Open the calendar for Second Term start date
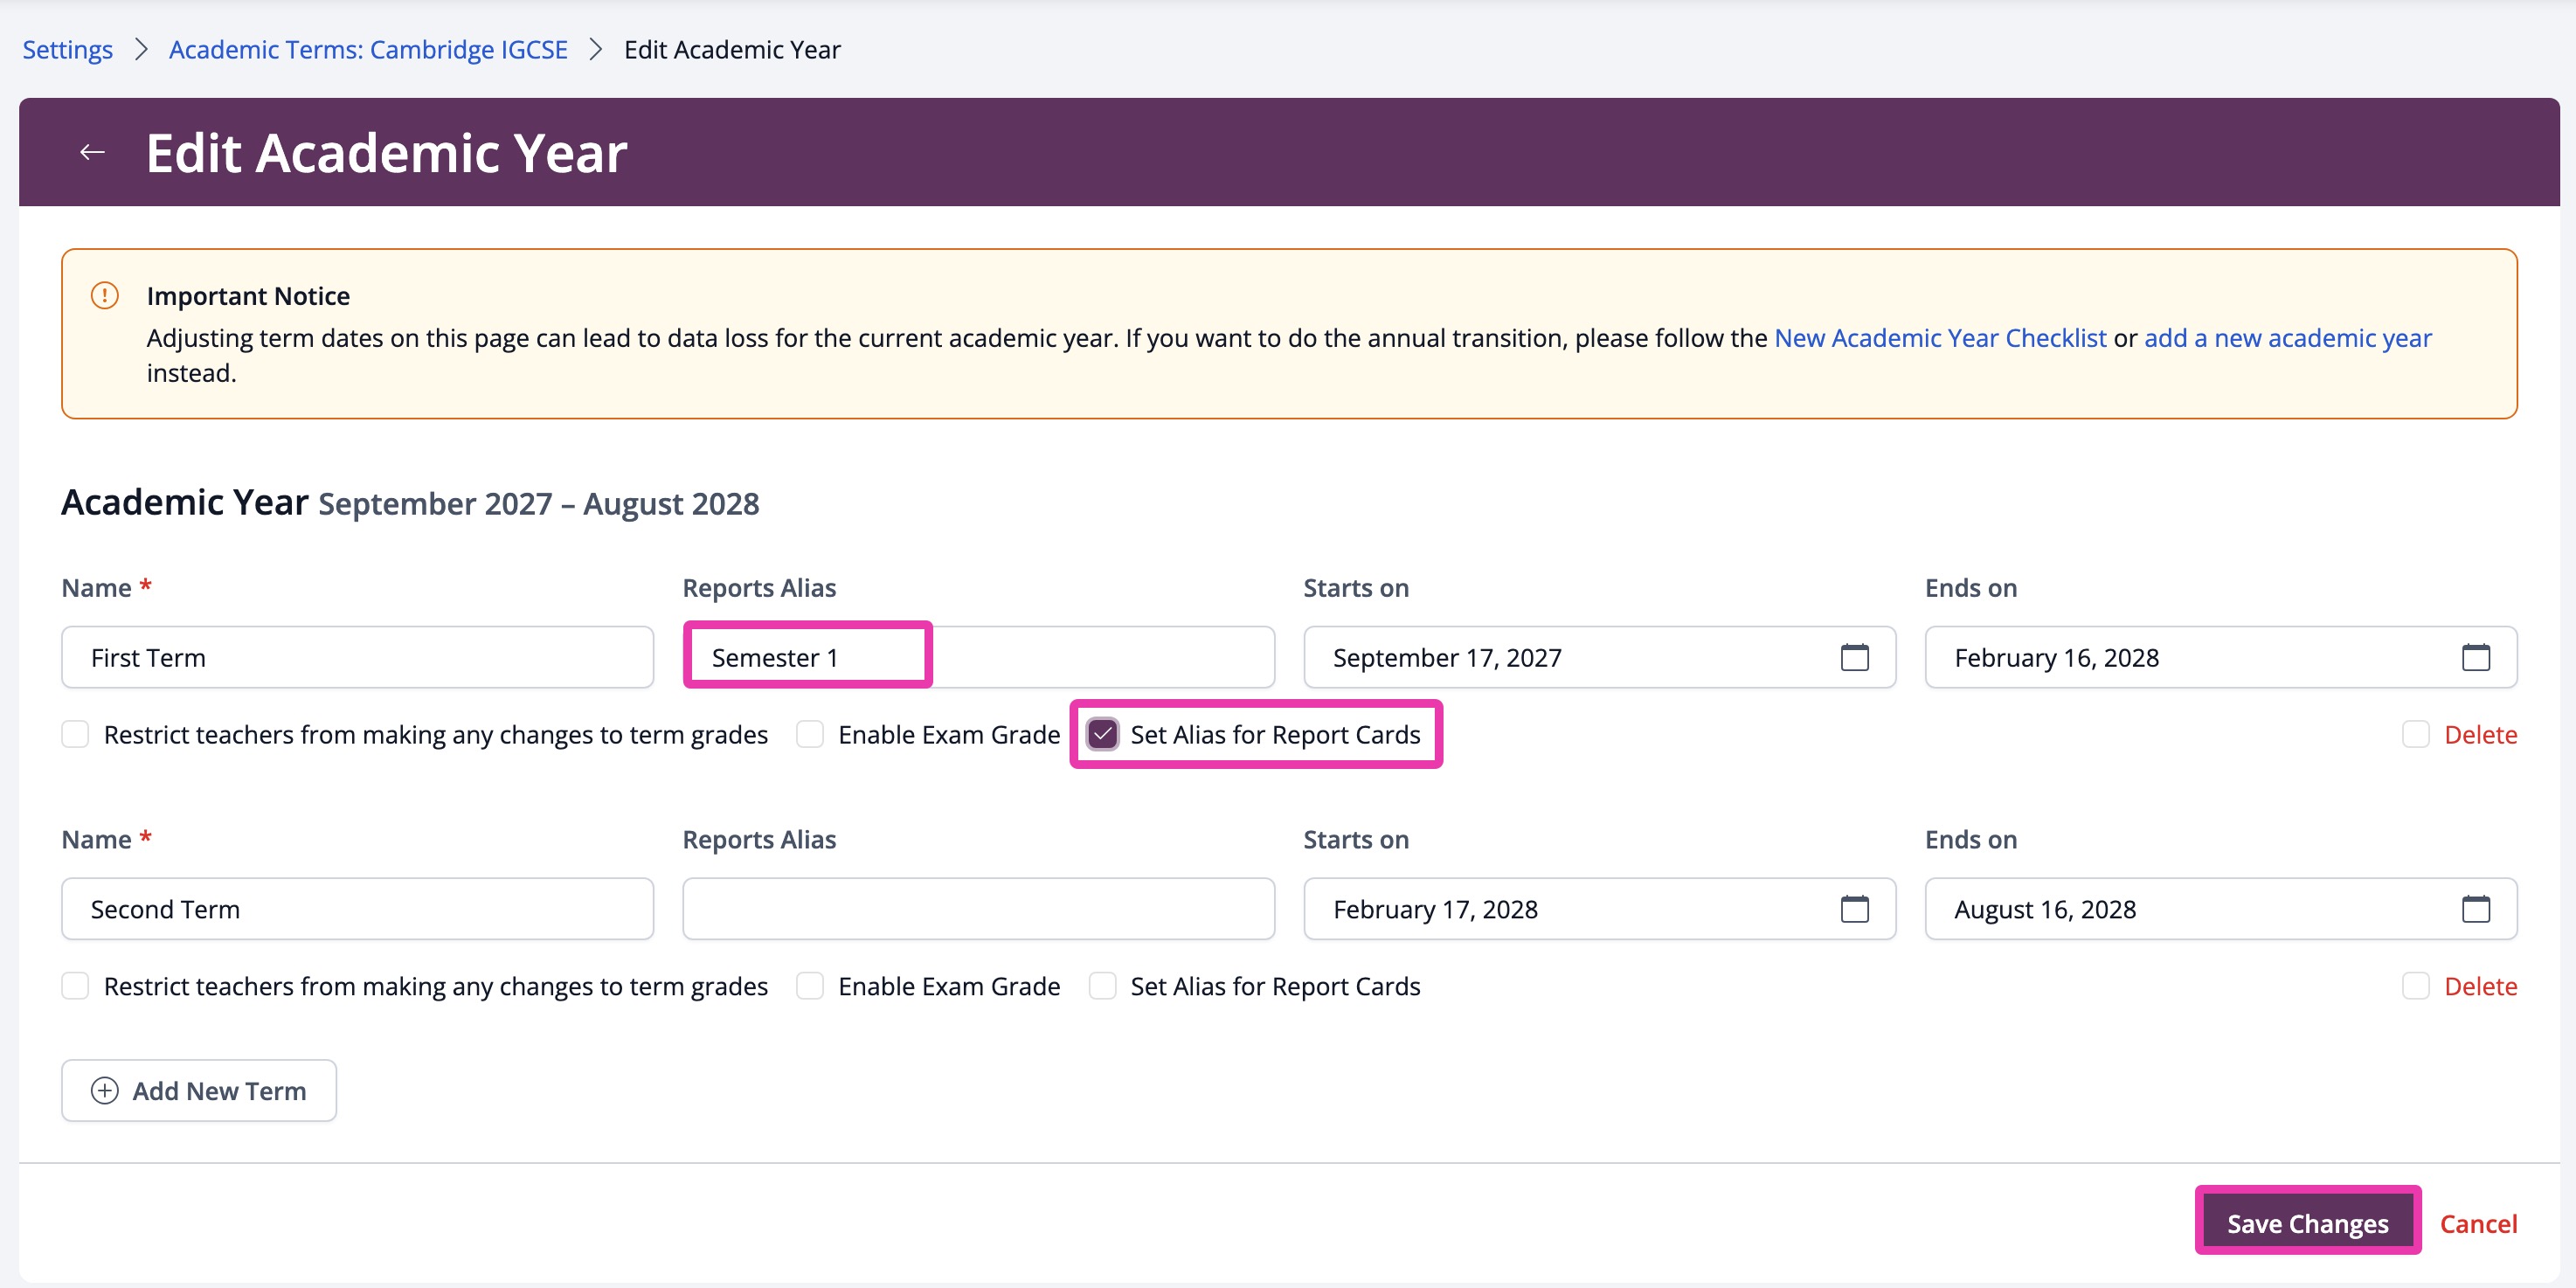 tap(1856, 909)
